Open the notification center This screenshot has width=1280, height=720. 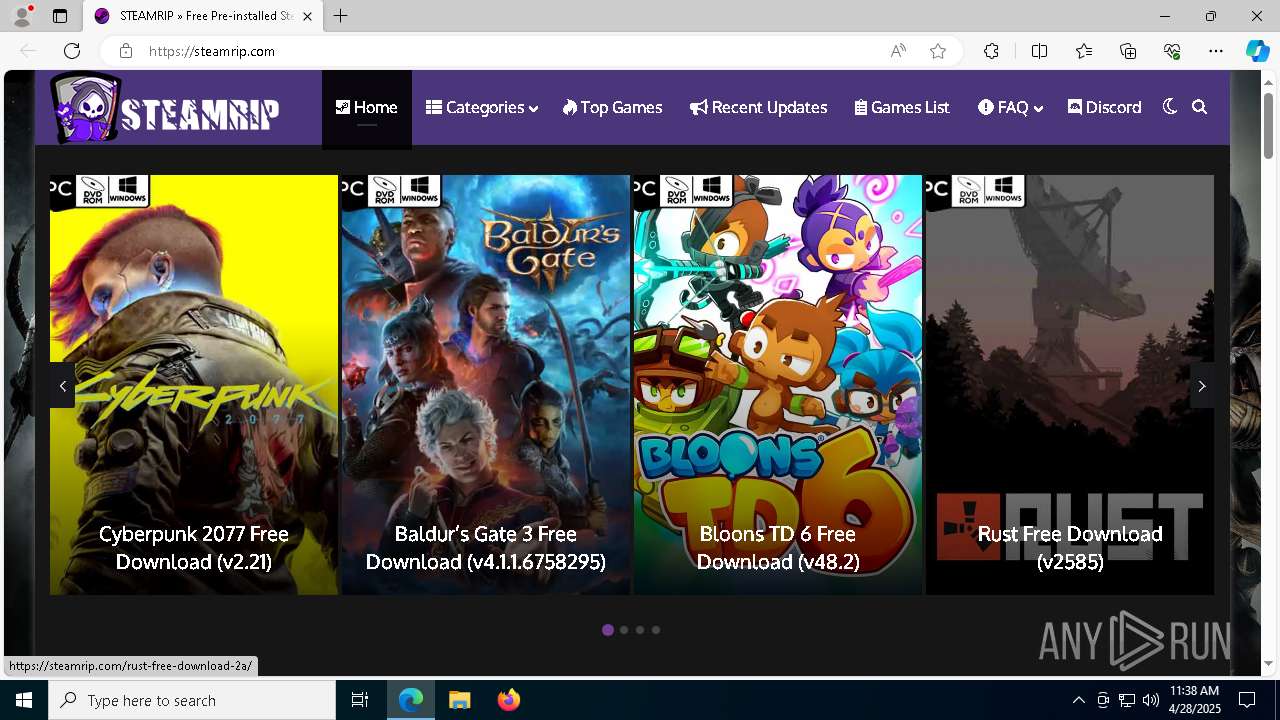click(x=1247, y=700)
